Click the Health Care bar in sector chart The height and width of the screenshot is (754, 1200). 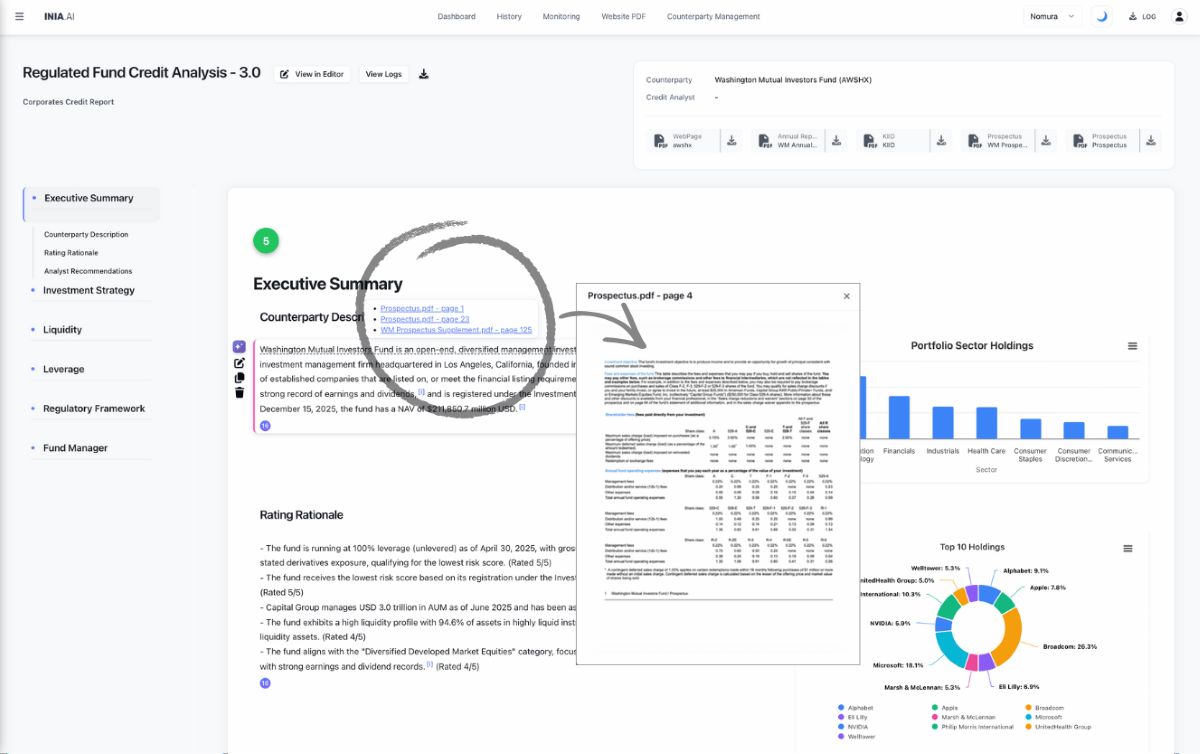[x=986, y=423]
